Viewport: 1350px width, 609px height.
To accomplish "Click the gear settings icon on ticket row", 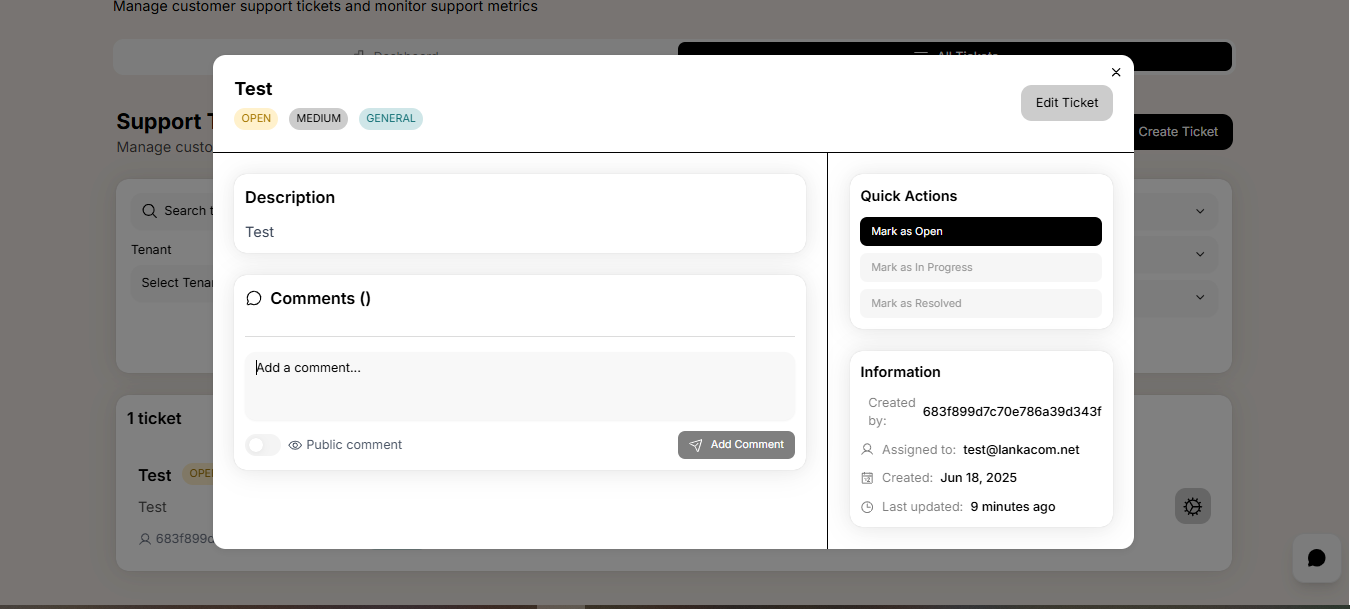I will pos(1192,507).
